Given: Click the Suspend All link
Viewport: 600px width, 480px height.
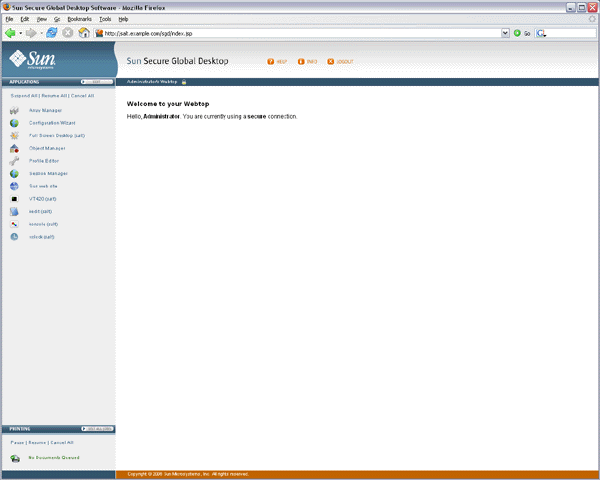Looking at the screenshot, I should coord(24,96).
